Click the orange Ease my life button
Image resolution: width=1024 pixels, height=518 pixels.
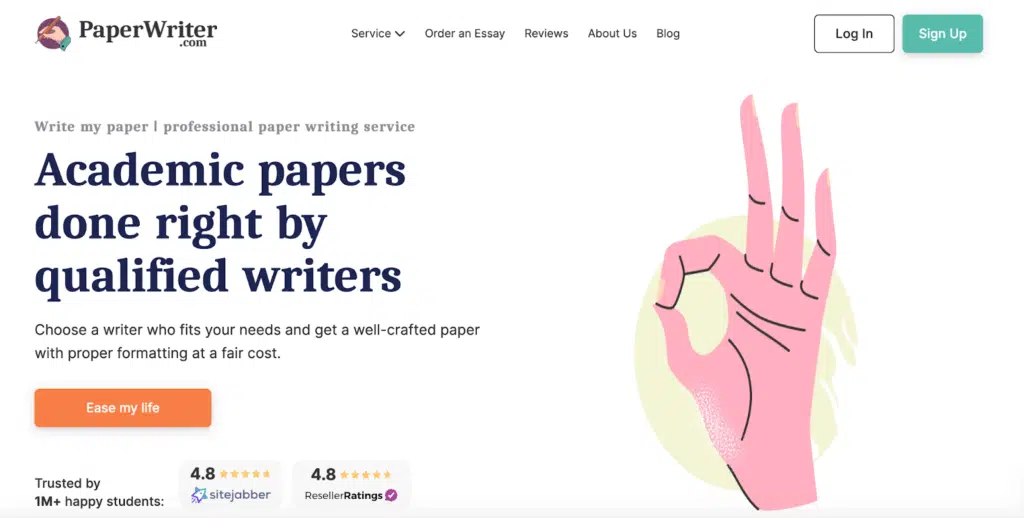click(x=123, y=408)
